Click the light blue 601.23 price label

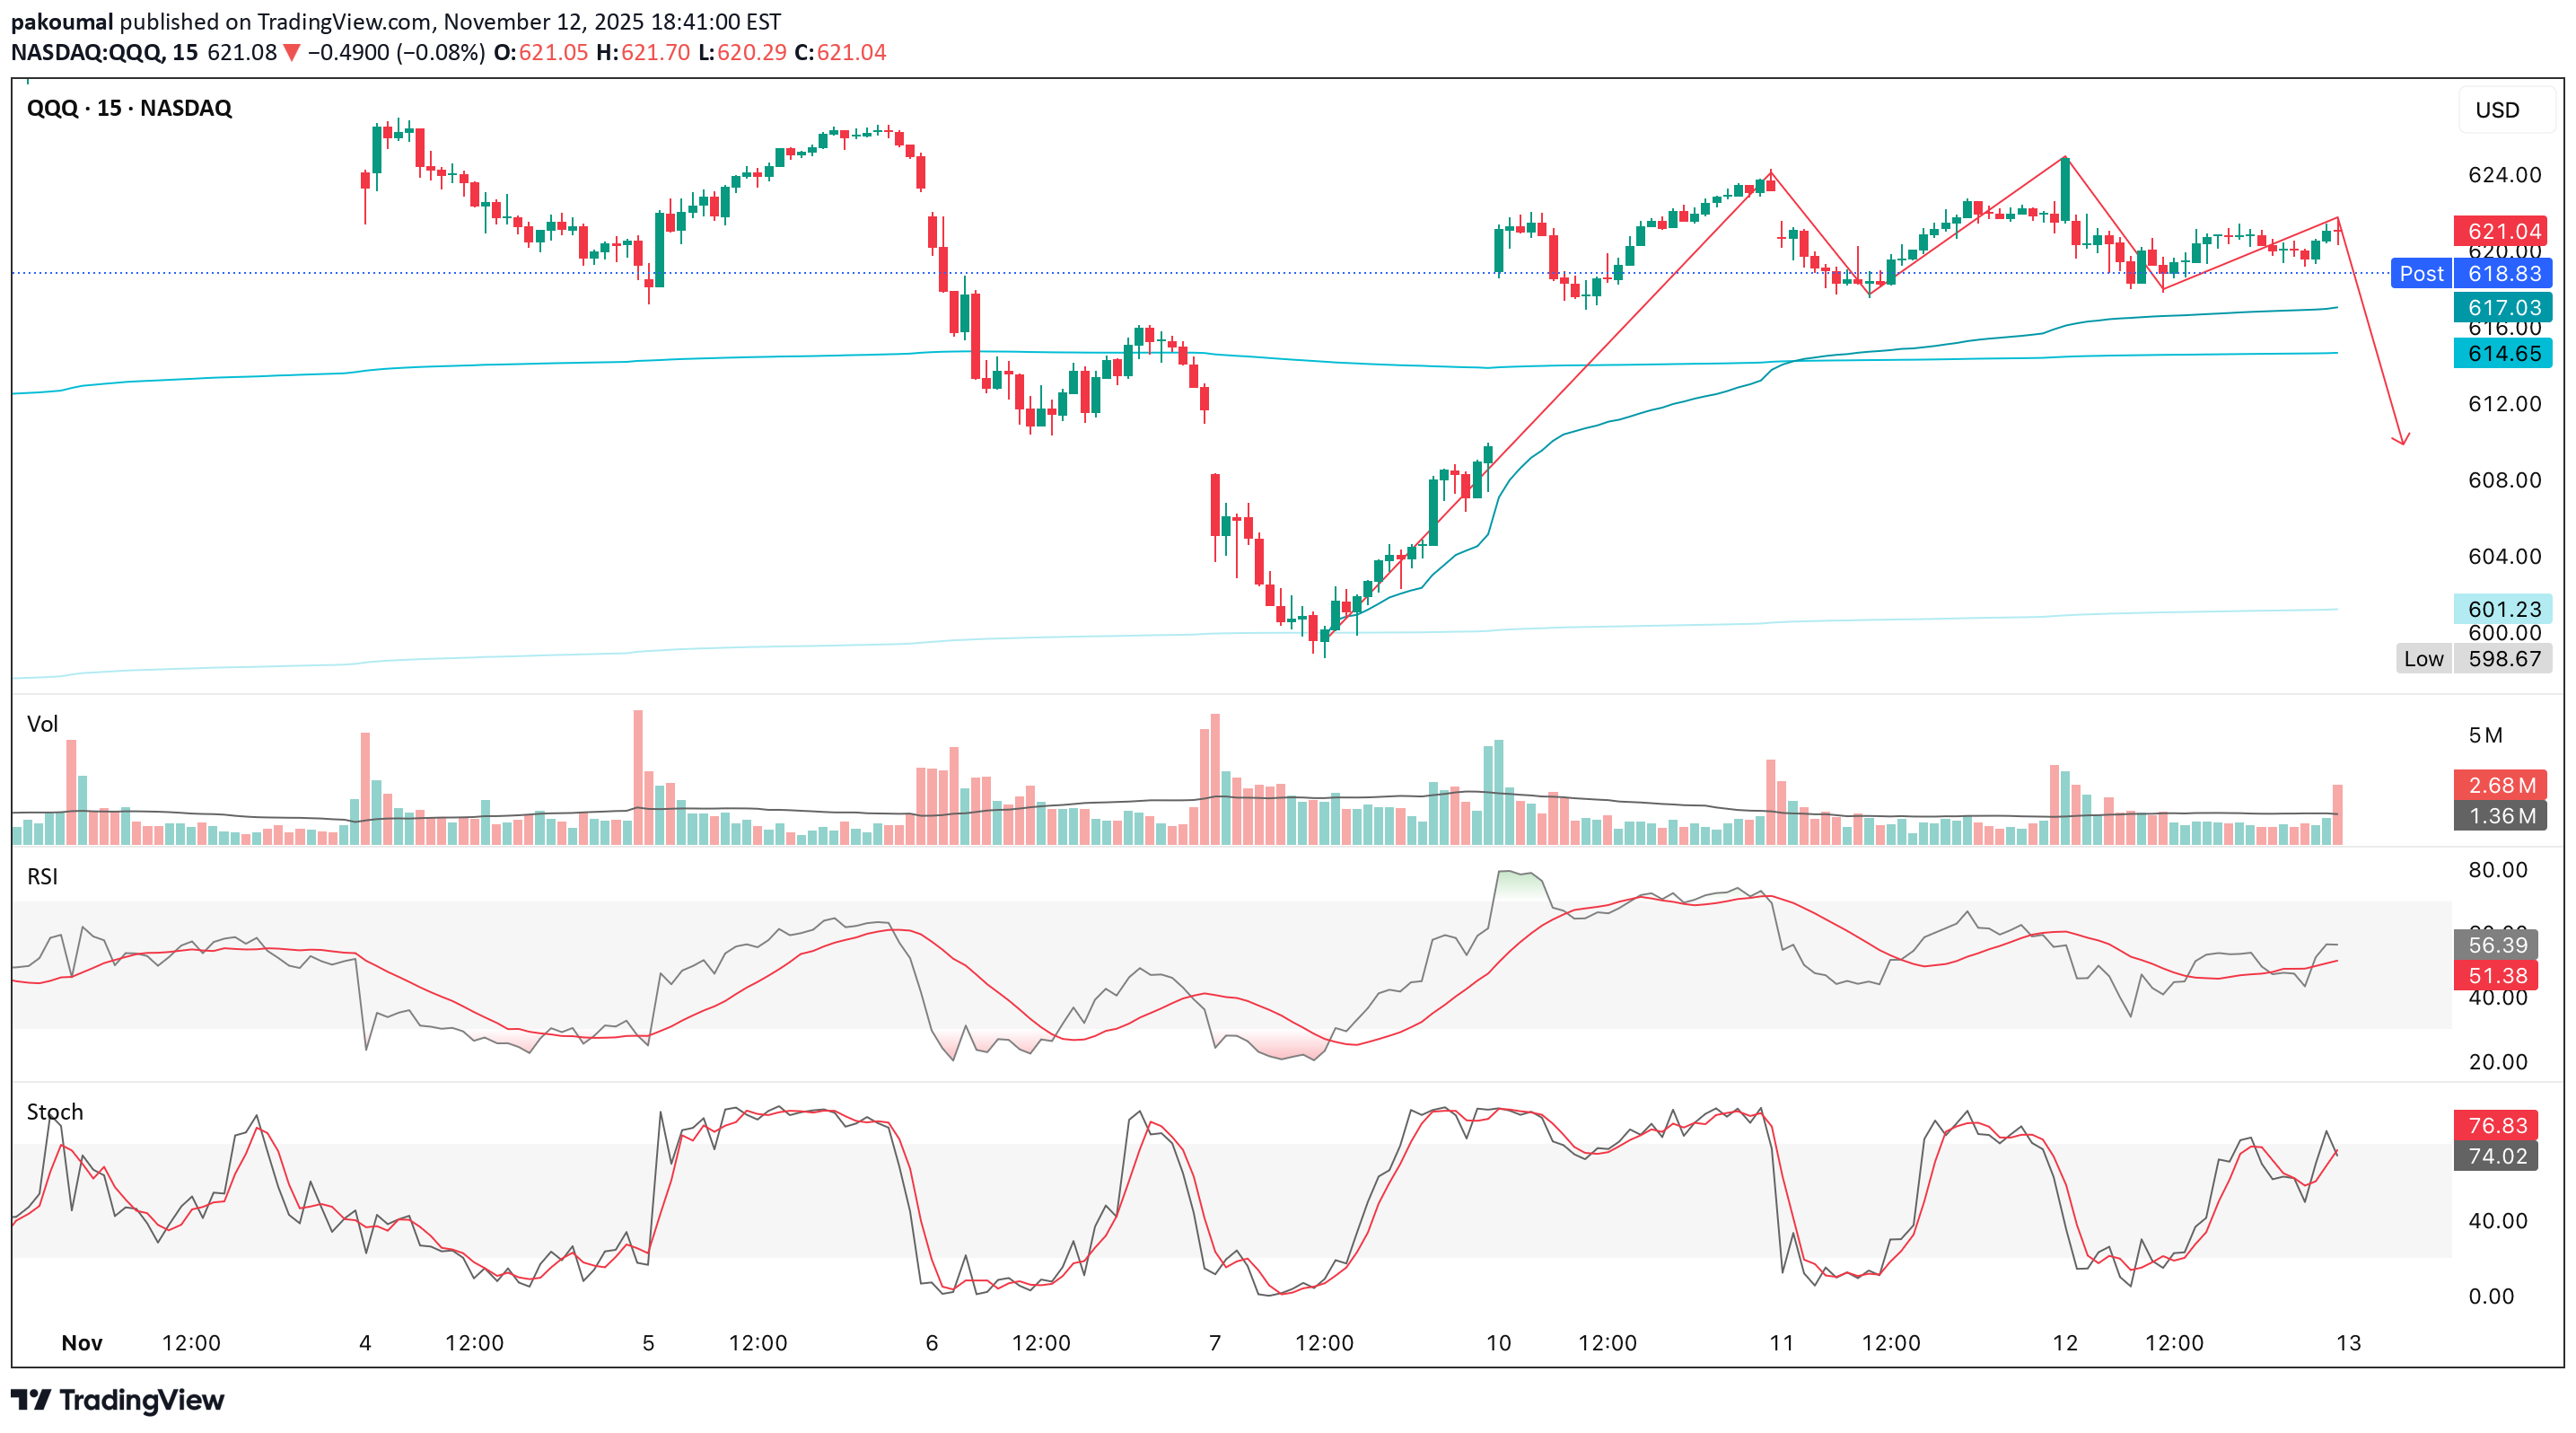(x=2502, y=609)
